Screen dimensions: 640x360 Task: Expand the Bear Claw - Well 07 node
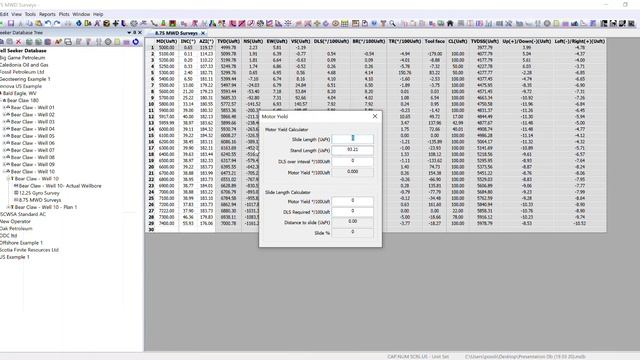pos(4,150)
